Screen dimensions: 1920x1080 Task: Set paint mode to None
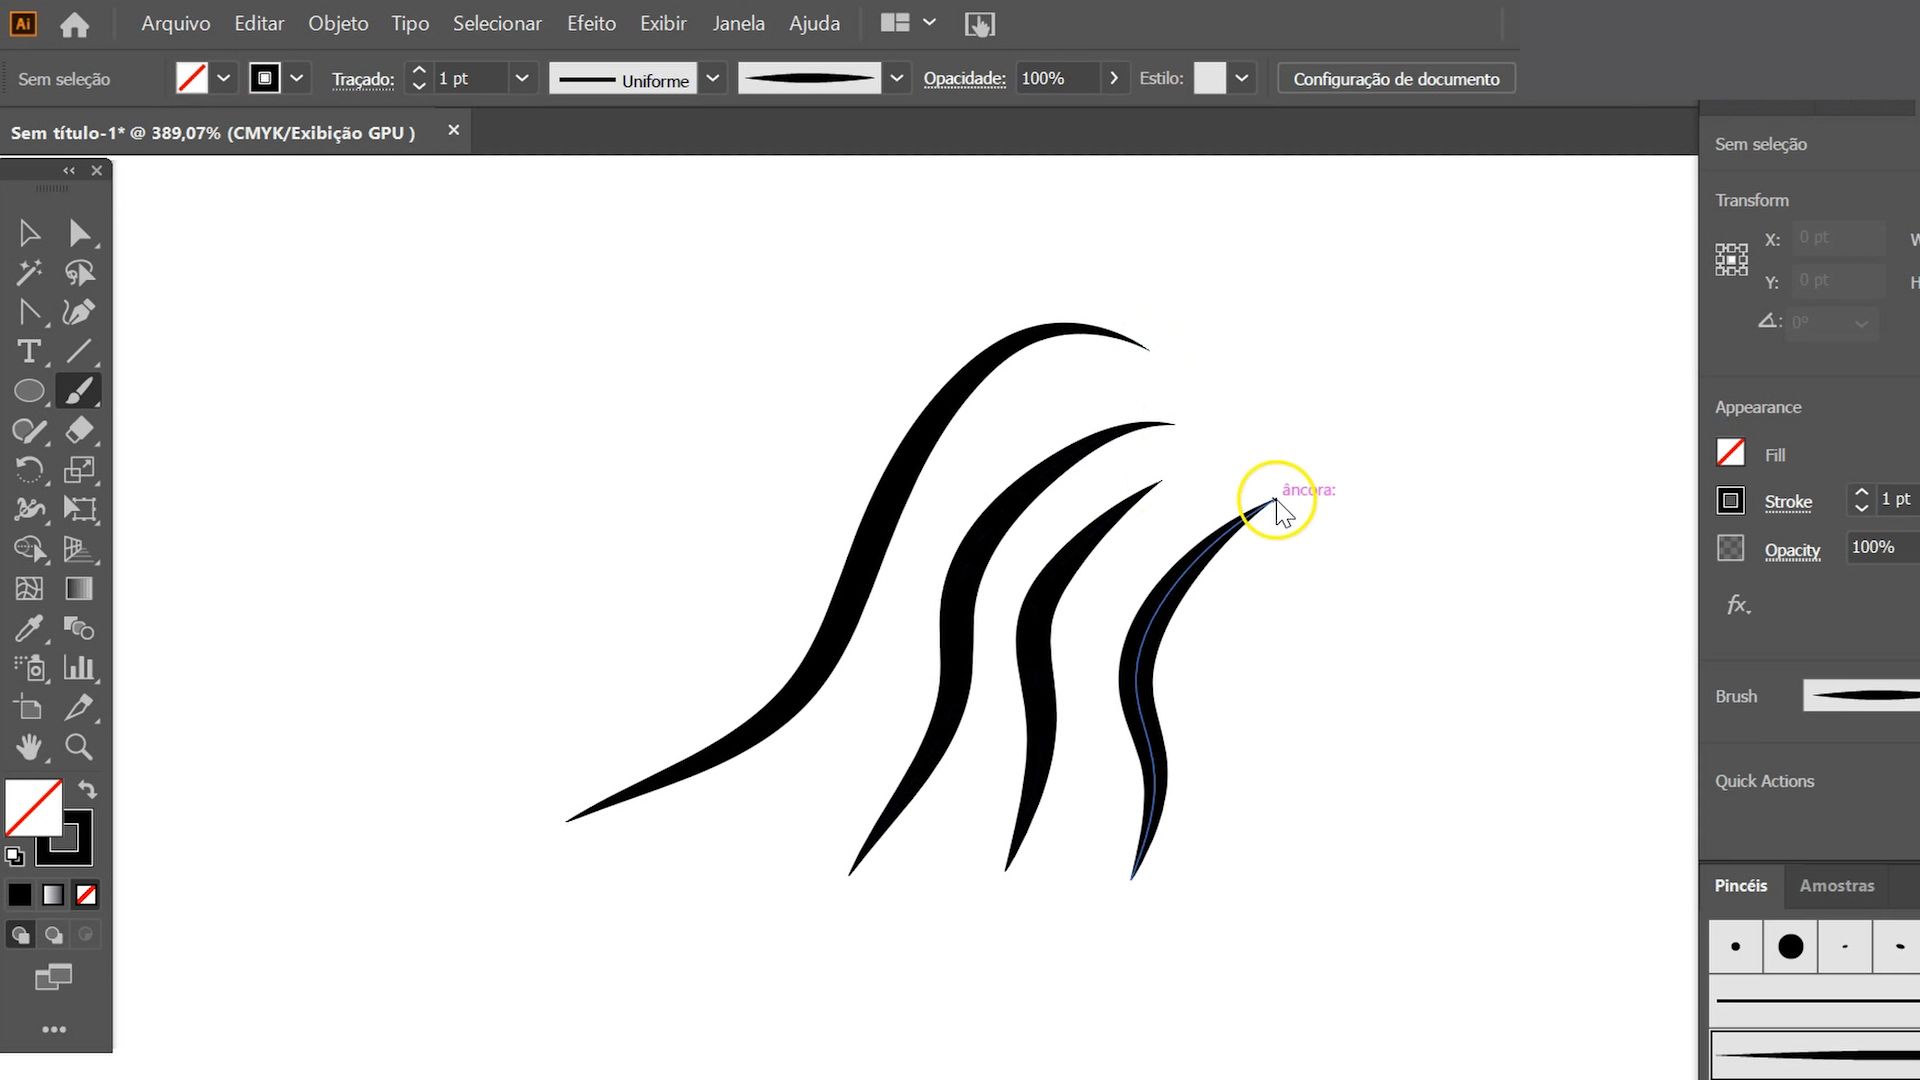click(x=86, y=895)
